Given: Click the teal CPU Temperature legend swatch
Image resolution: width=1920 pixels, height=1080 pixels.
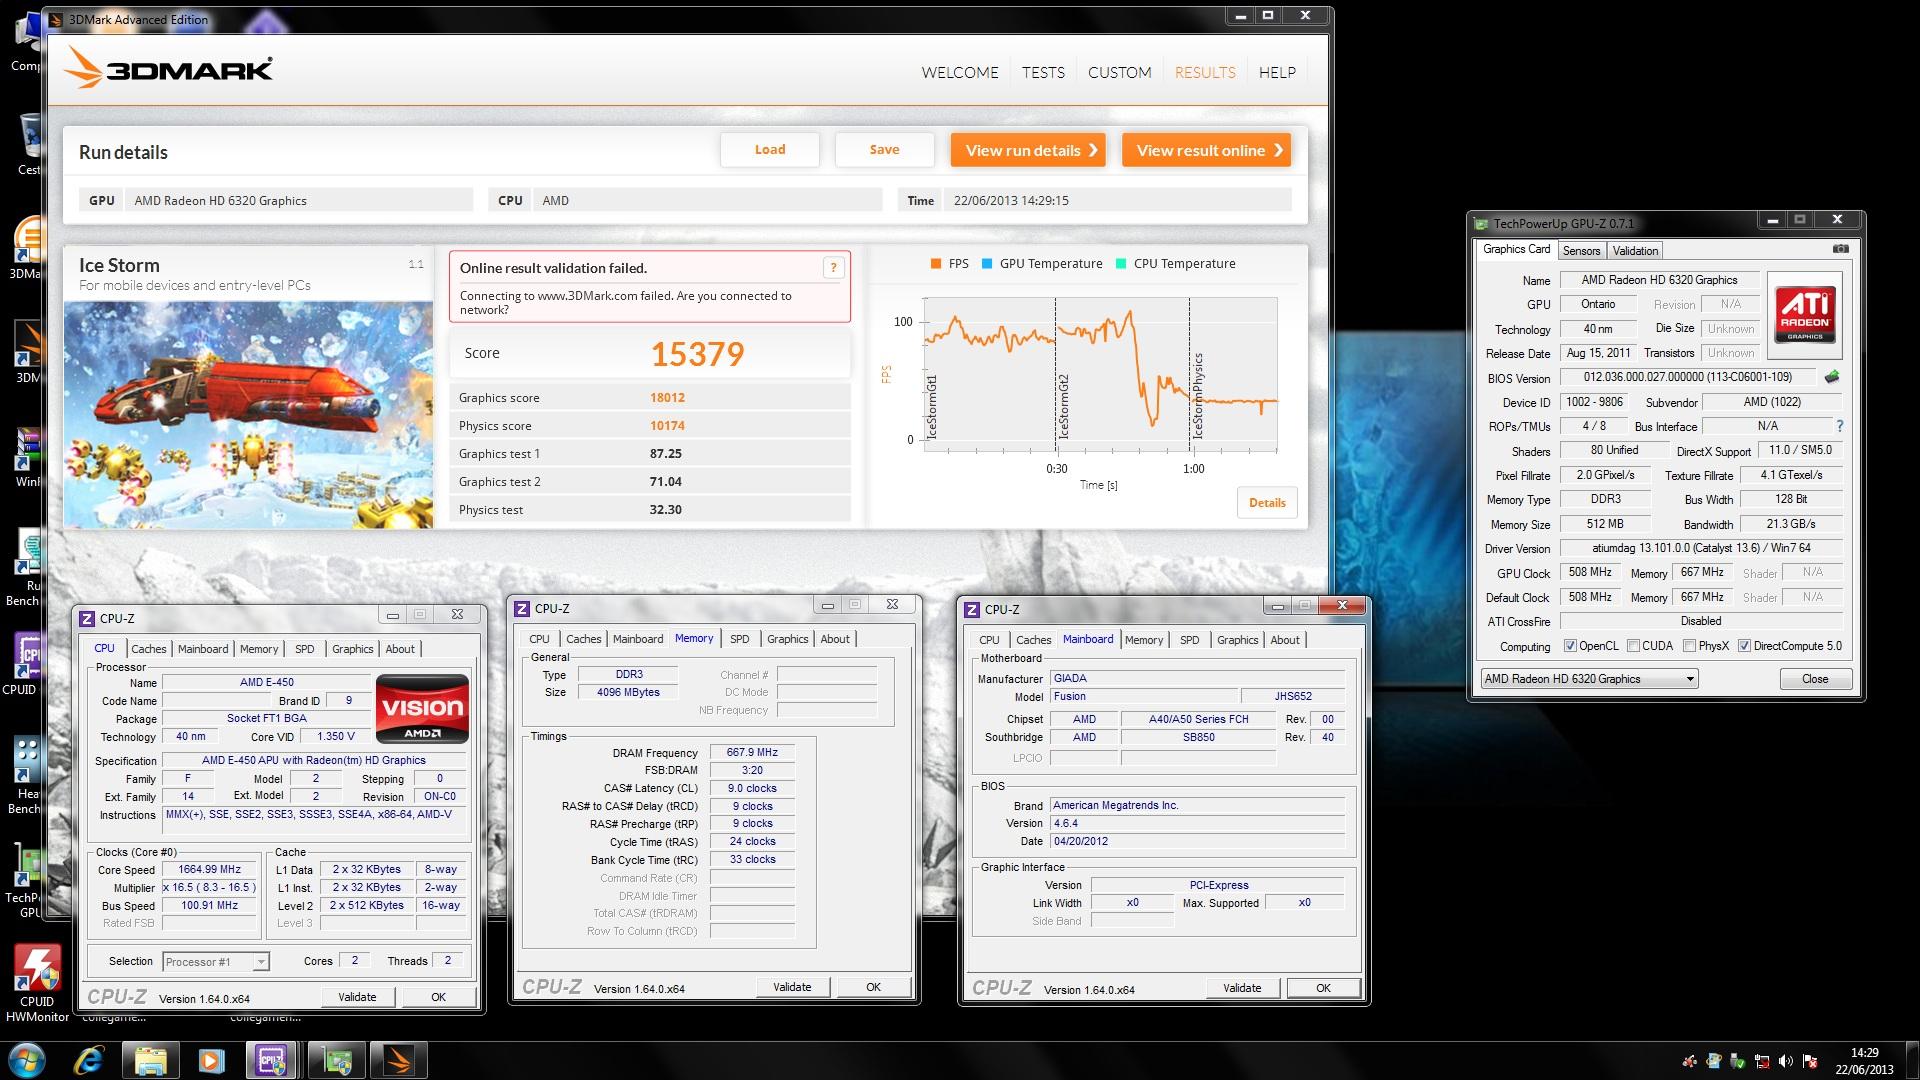Looking at the screenshot, I should 1121,264.
